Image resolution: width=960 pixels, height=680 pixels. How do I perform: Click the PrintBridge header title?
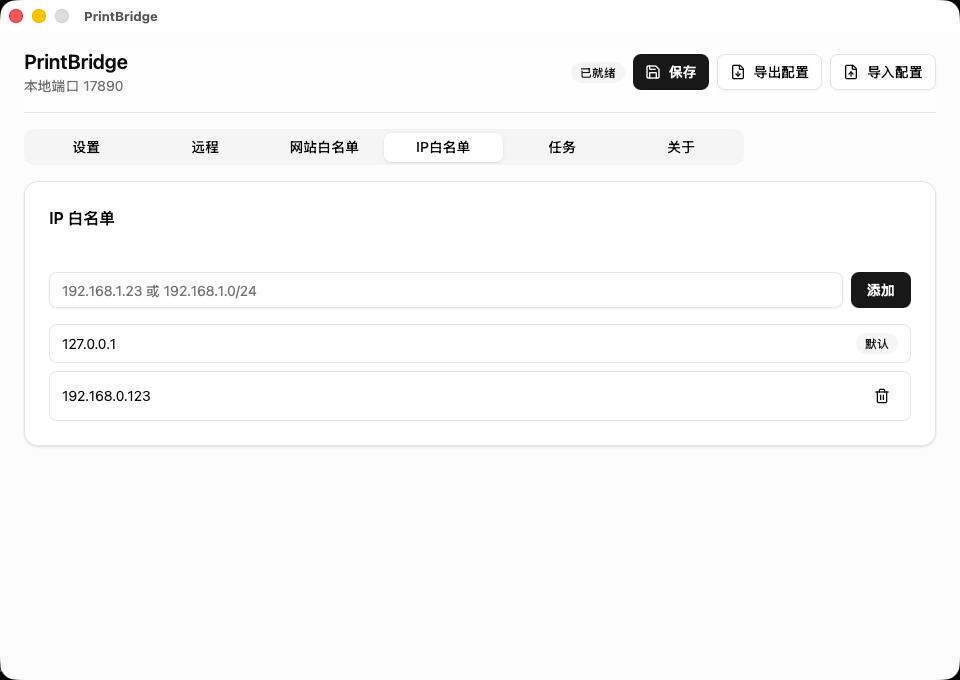pos(76,62)
